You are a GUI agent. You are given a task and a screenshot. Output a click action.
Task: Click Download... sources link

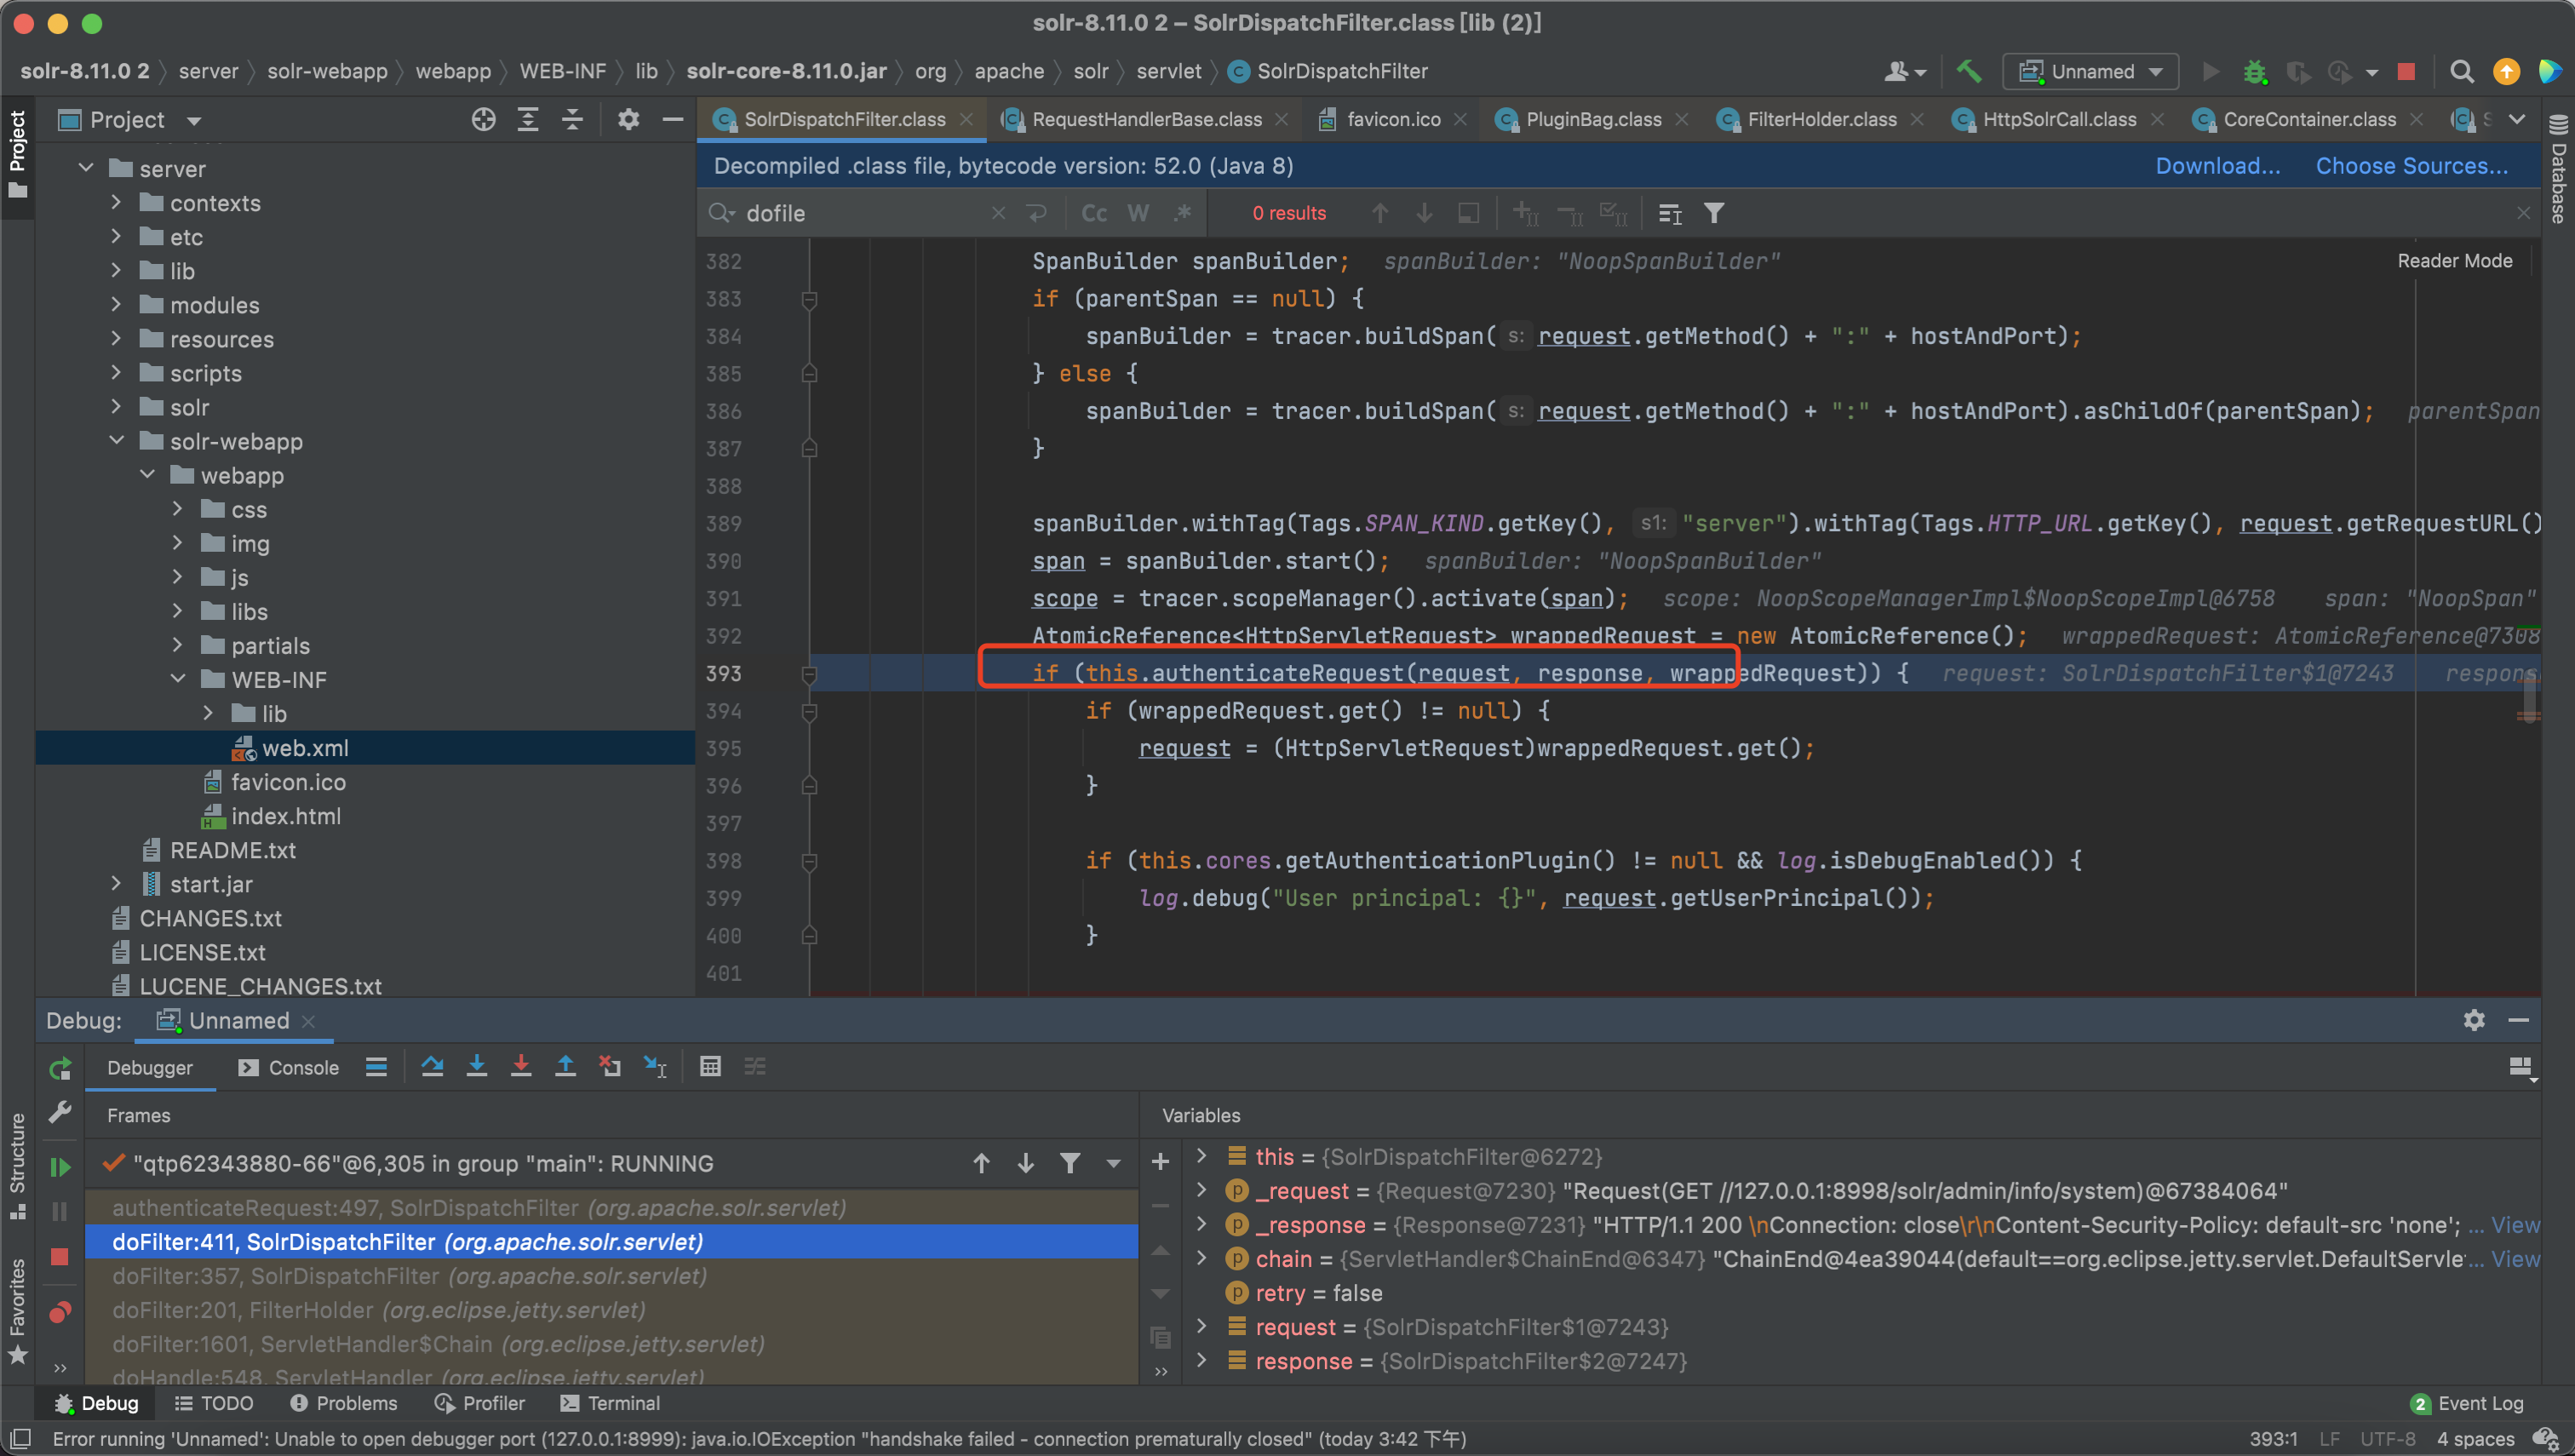[x=2217, y=166]
